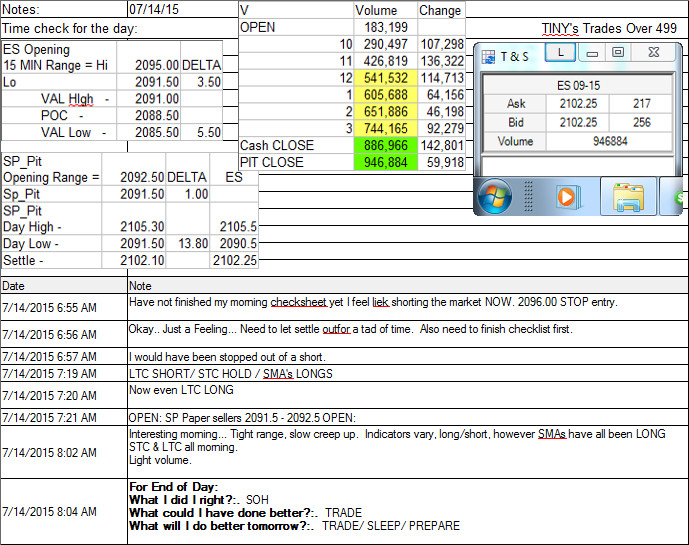This screenshot has height=545, width=689.
Task: Click the Change column header
Action: click(442, 10)
